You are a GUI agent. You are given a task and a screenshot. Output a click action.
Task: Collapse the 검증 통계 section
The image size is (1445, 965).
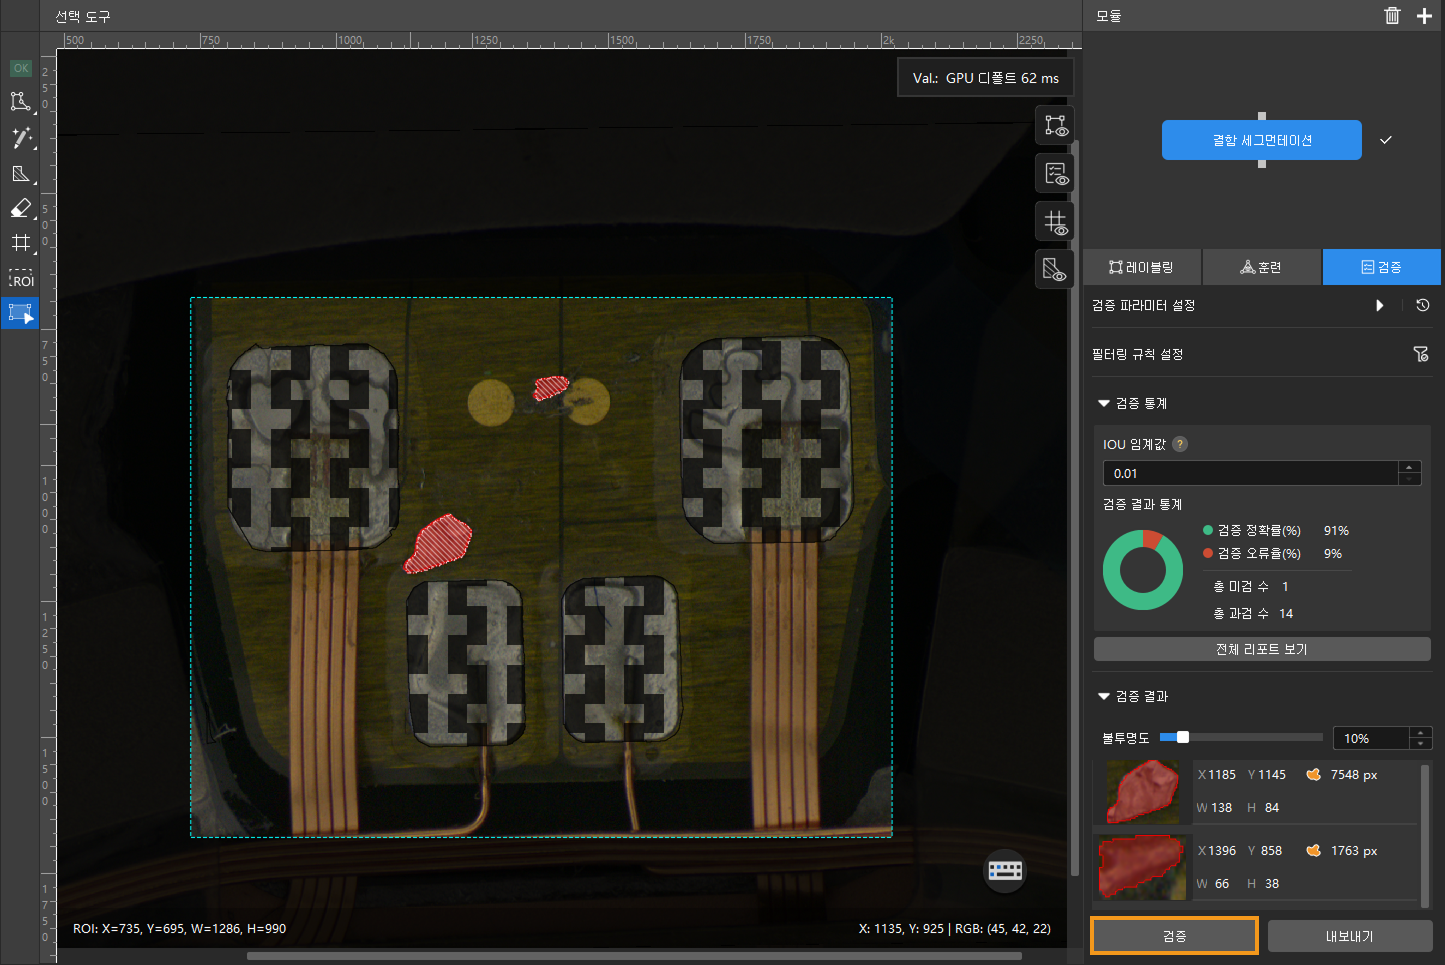(1104, 404)
